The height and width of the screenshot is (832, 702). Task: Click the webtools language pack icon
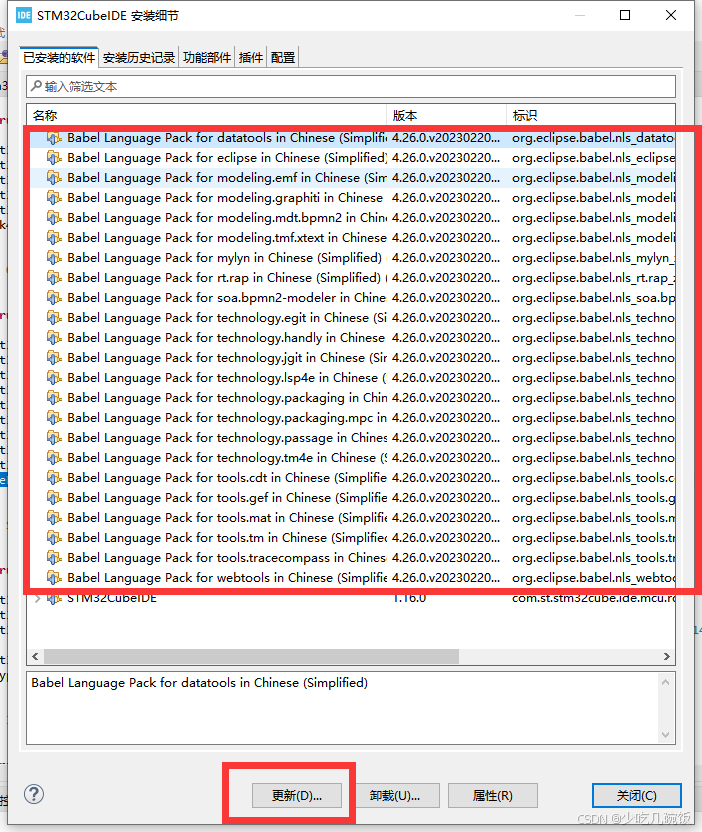pos(54,577)
